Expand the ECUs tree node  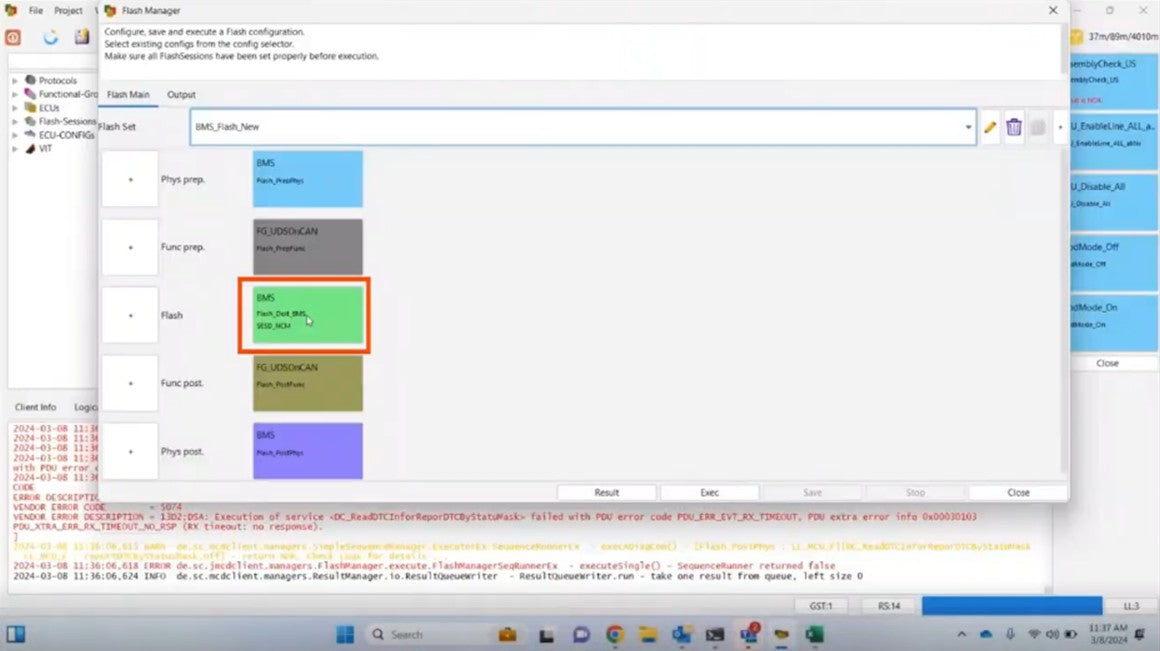tap(15, 107)
